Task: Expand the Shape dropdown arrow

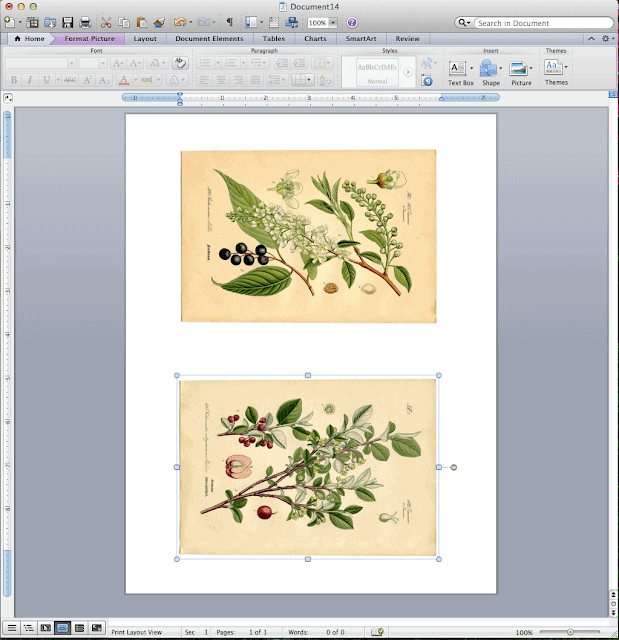Action: tap(501, 68)
